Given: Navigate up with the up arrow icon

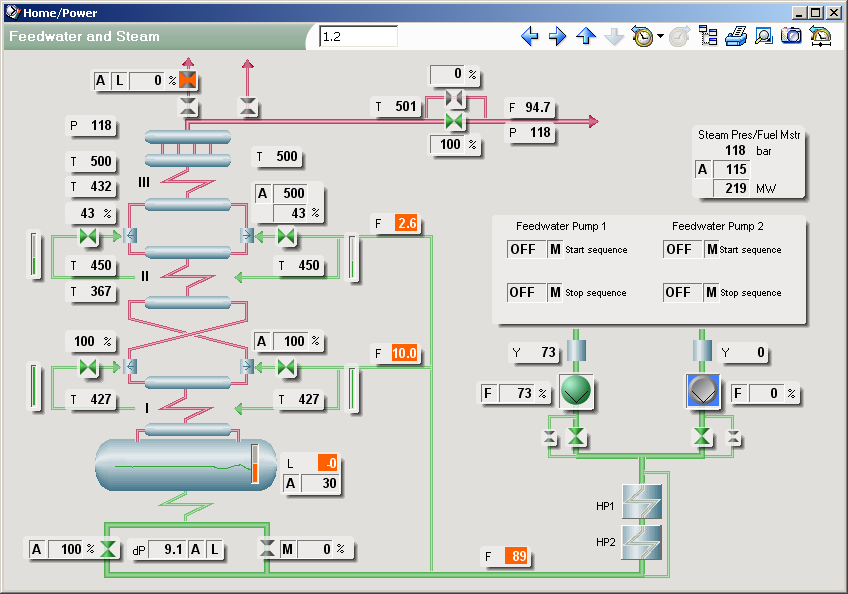Looking at the screenshot, I should [586, 37].
